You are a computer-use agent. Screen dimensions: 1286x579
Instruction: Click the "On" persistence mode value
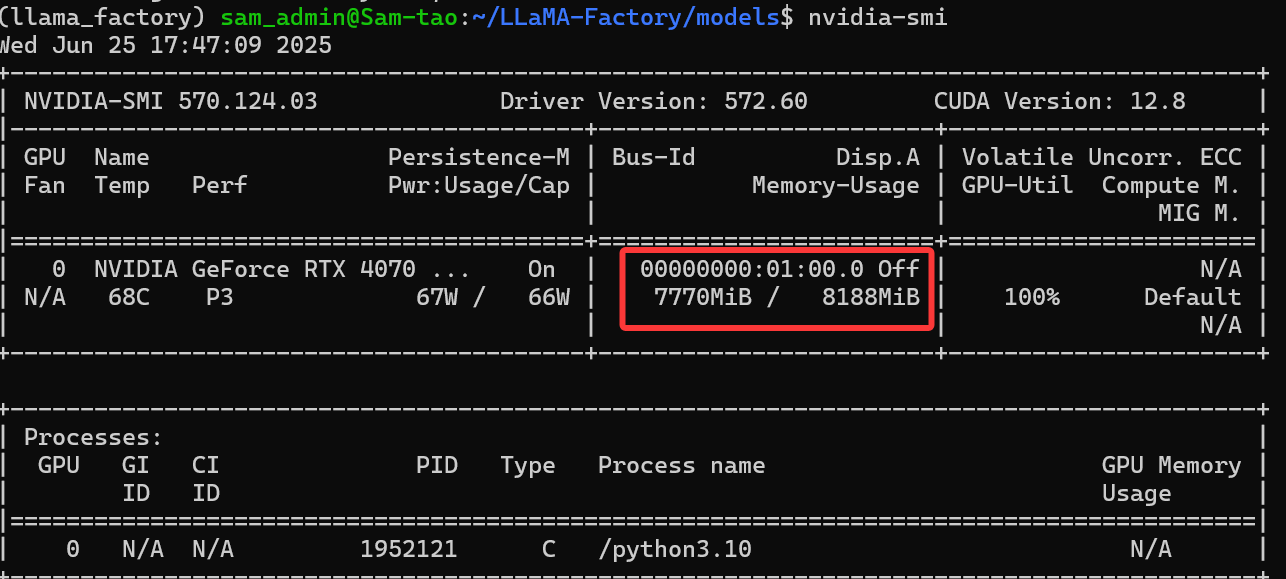tap(542, 269)
